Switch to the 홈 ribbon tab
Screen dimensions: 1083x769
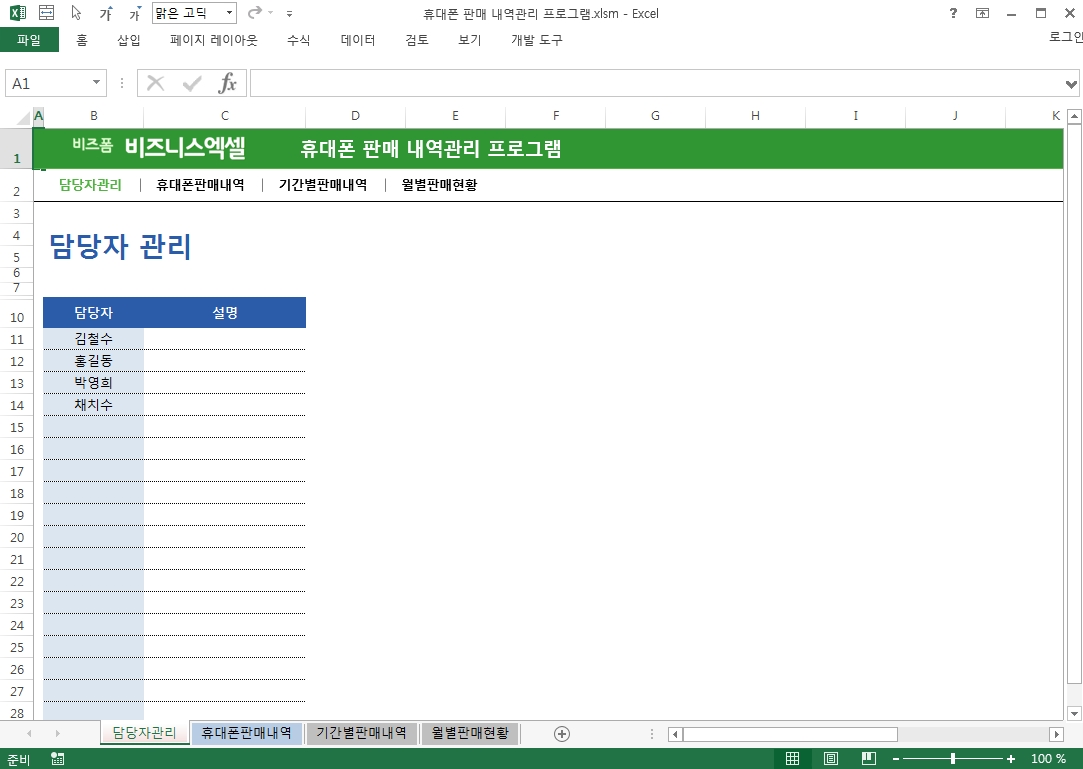(x=82, y=40)
